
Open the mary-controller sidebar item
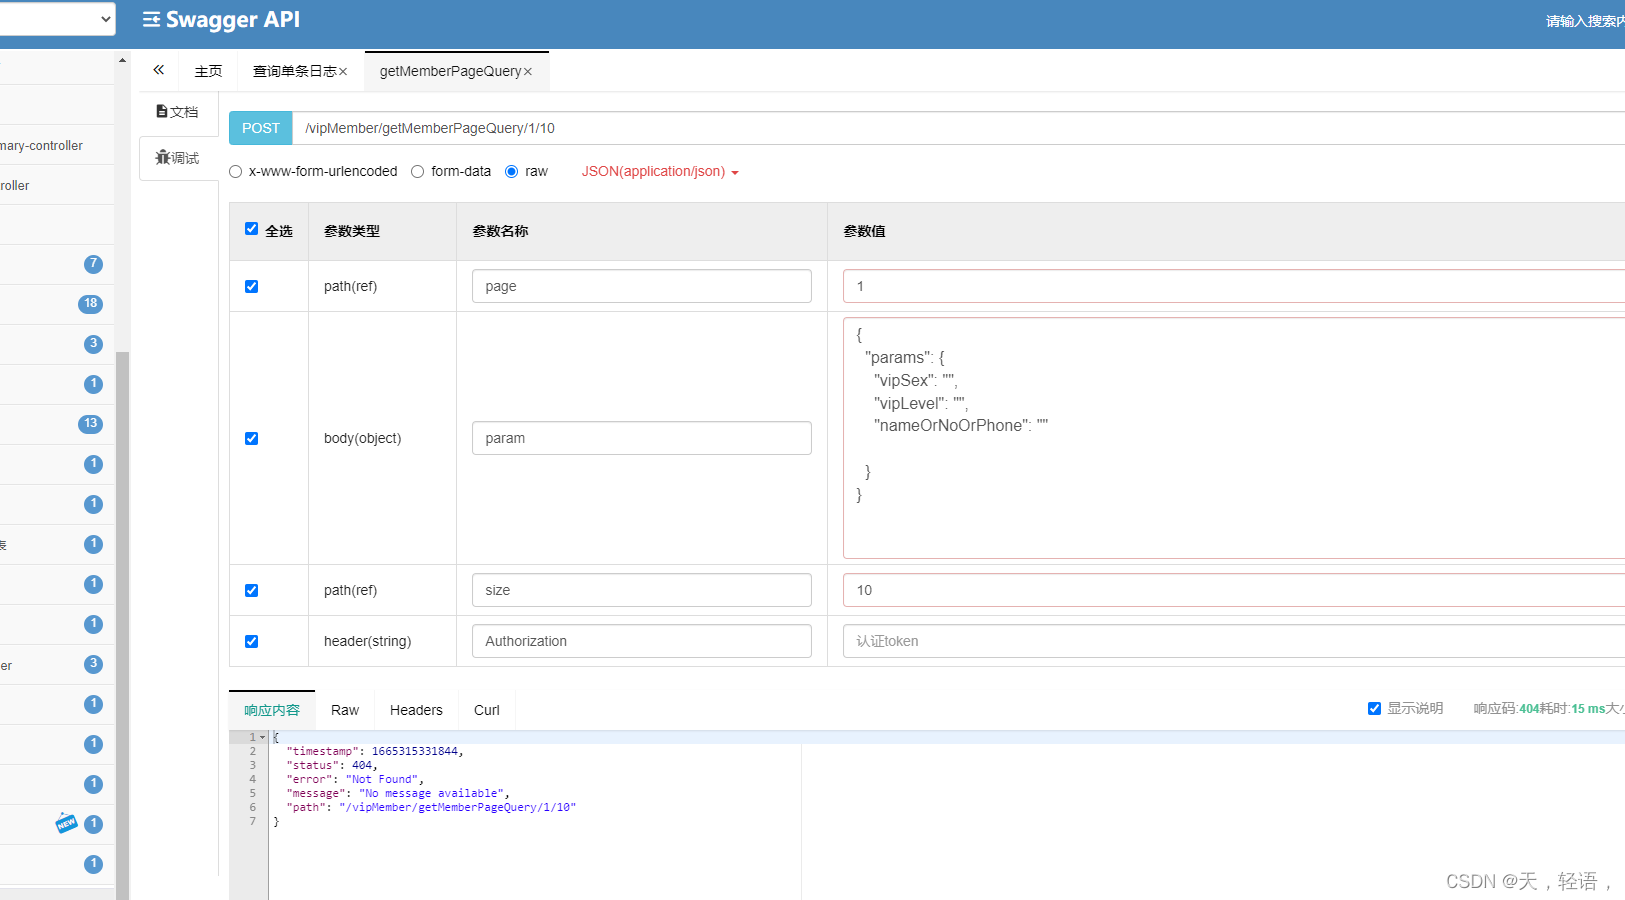pyautogui.click(x=42, y=146)
